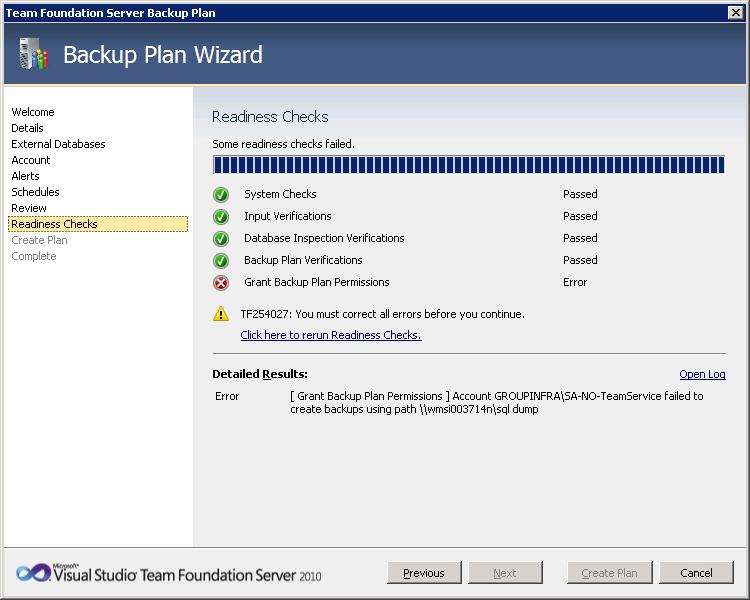This screenshot has width=750, height=600.
Task: Click the Visual Studio infinity logo
Action: 32,573
